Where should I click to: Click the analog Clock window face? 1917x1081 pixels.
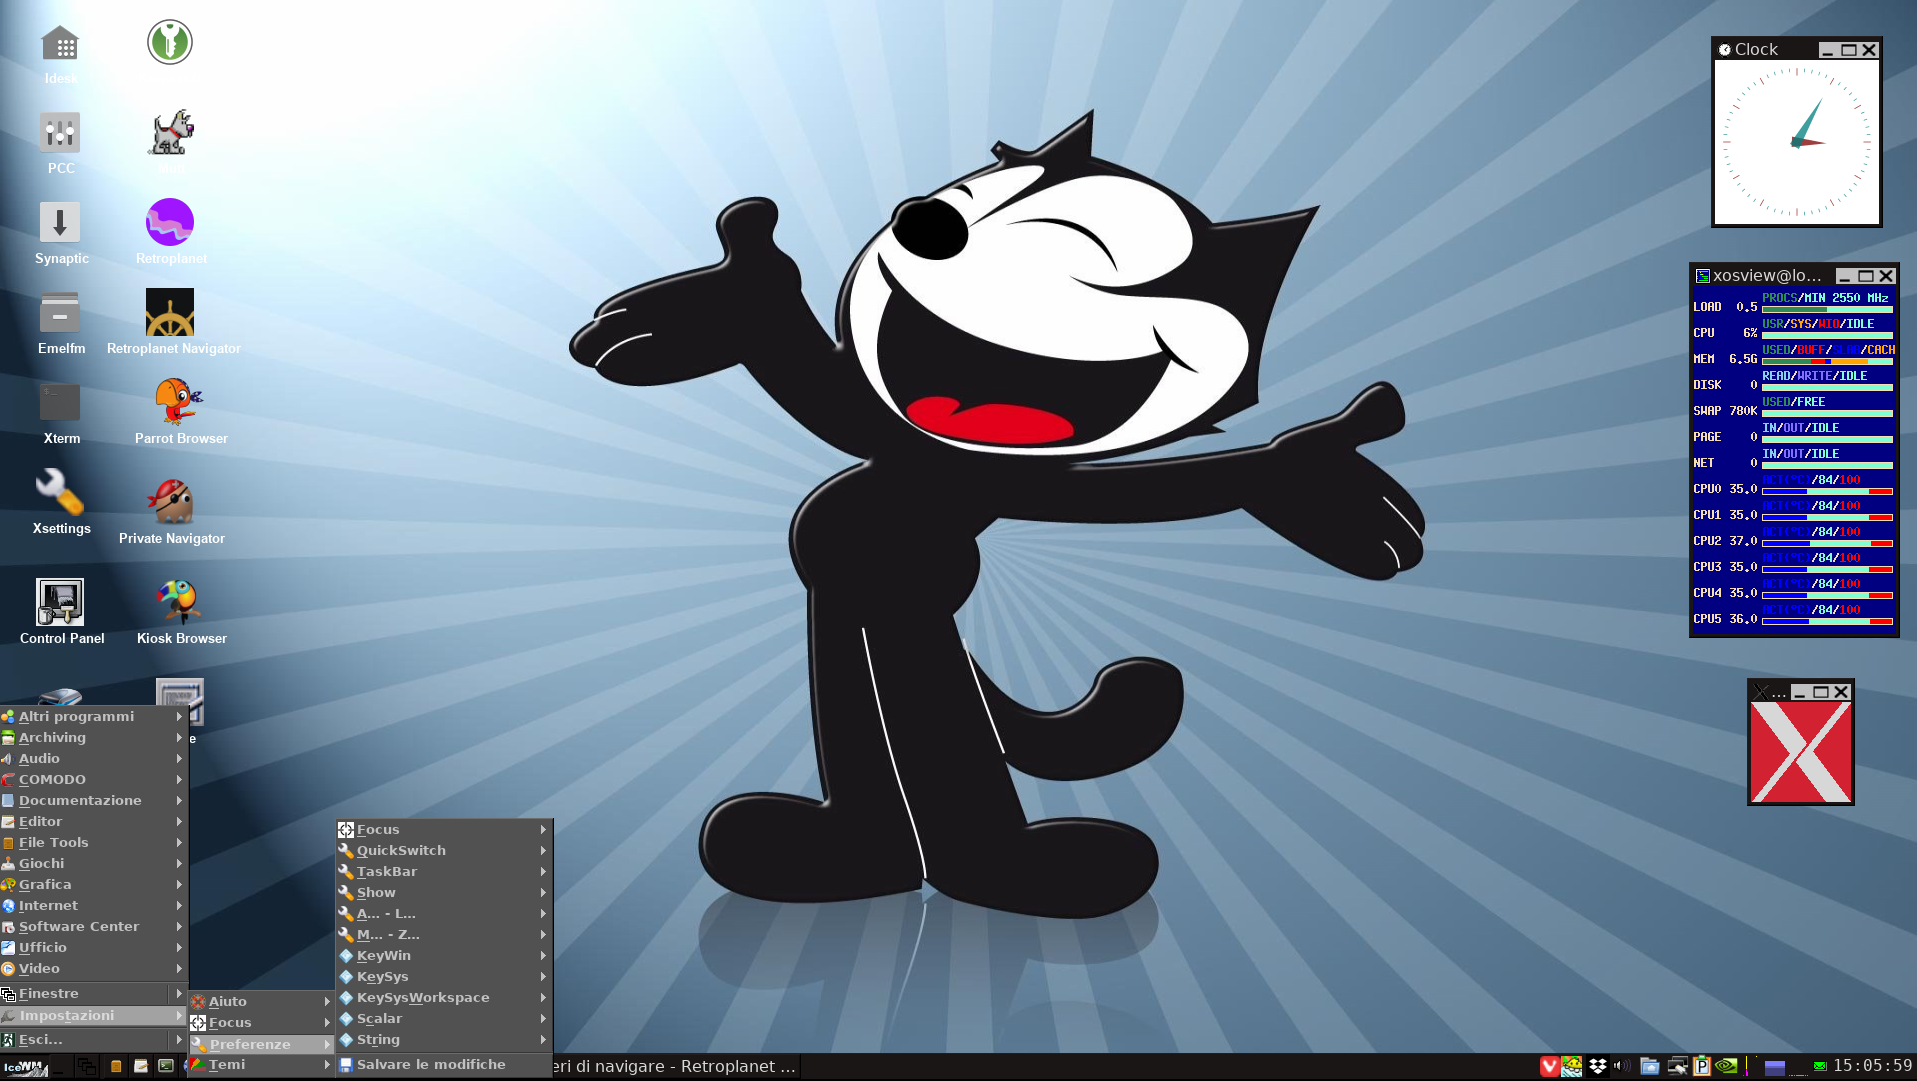coord(1797,142)
